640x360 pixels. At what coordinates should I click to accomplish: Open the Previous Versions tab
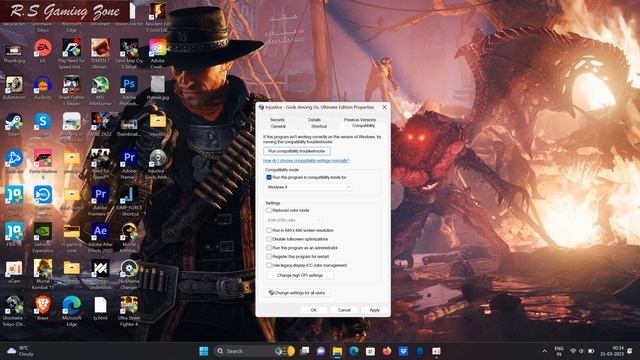point(360,120)
